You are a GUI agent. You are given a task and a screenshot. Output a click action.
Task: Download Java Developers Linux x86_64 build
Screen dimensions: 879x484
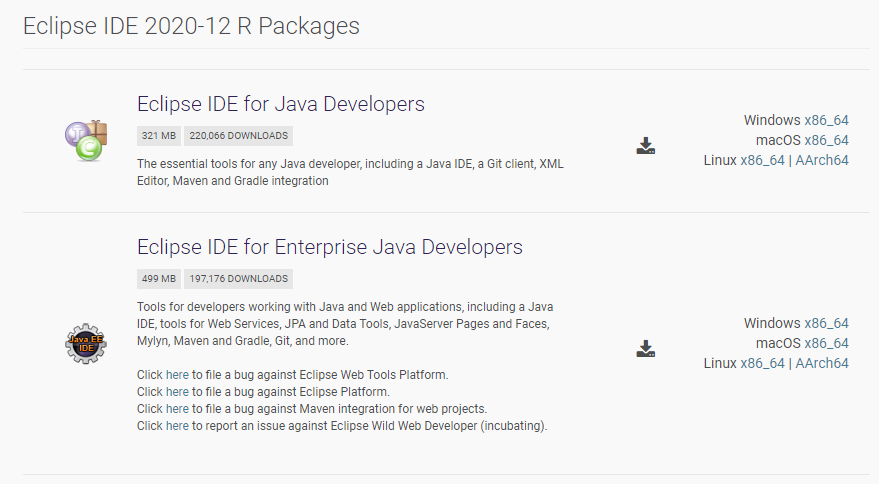[762, 160]
